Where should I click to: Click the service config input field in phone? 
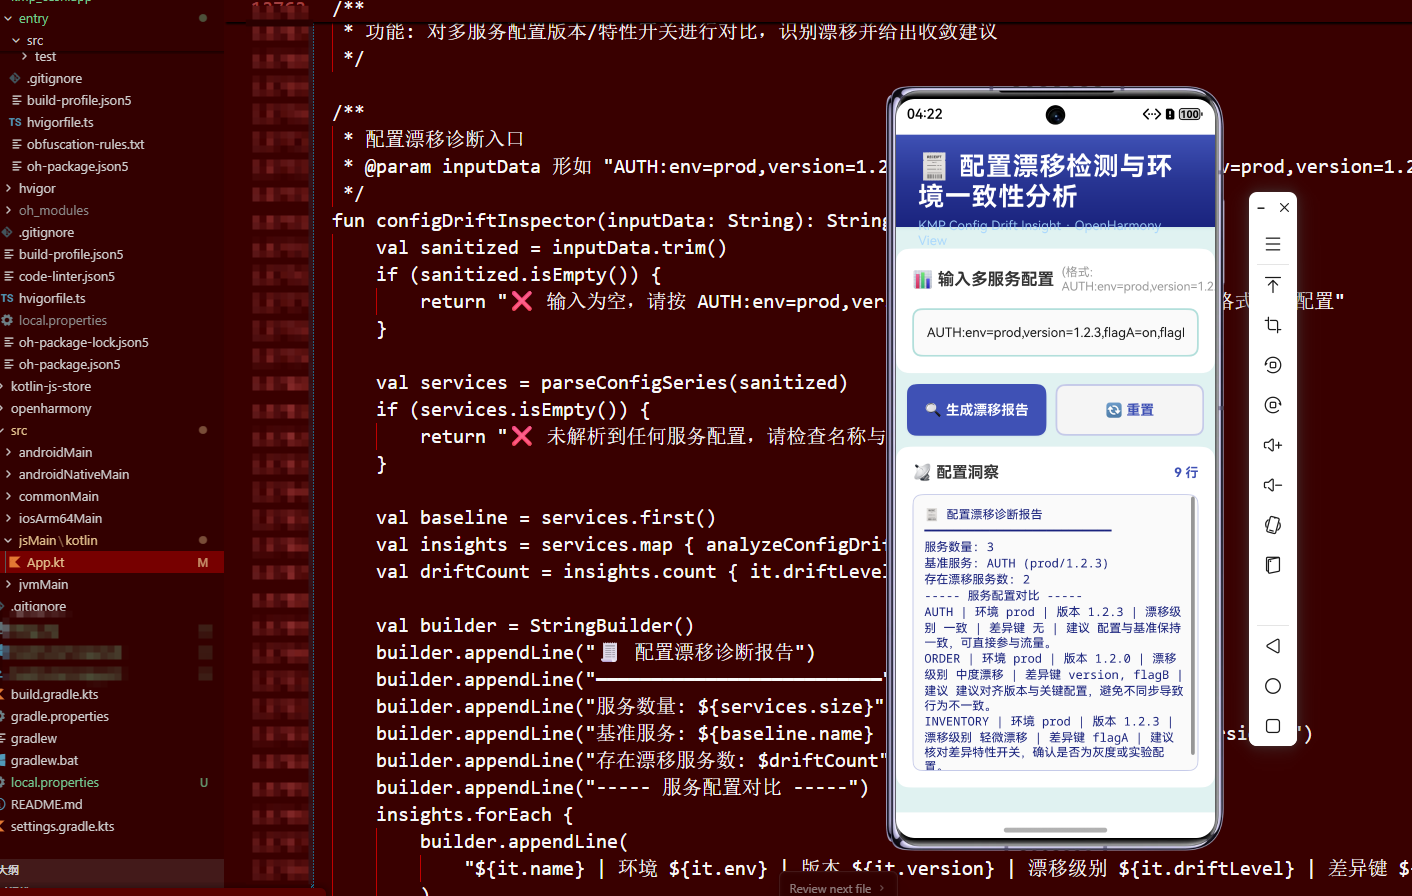1055,333
